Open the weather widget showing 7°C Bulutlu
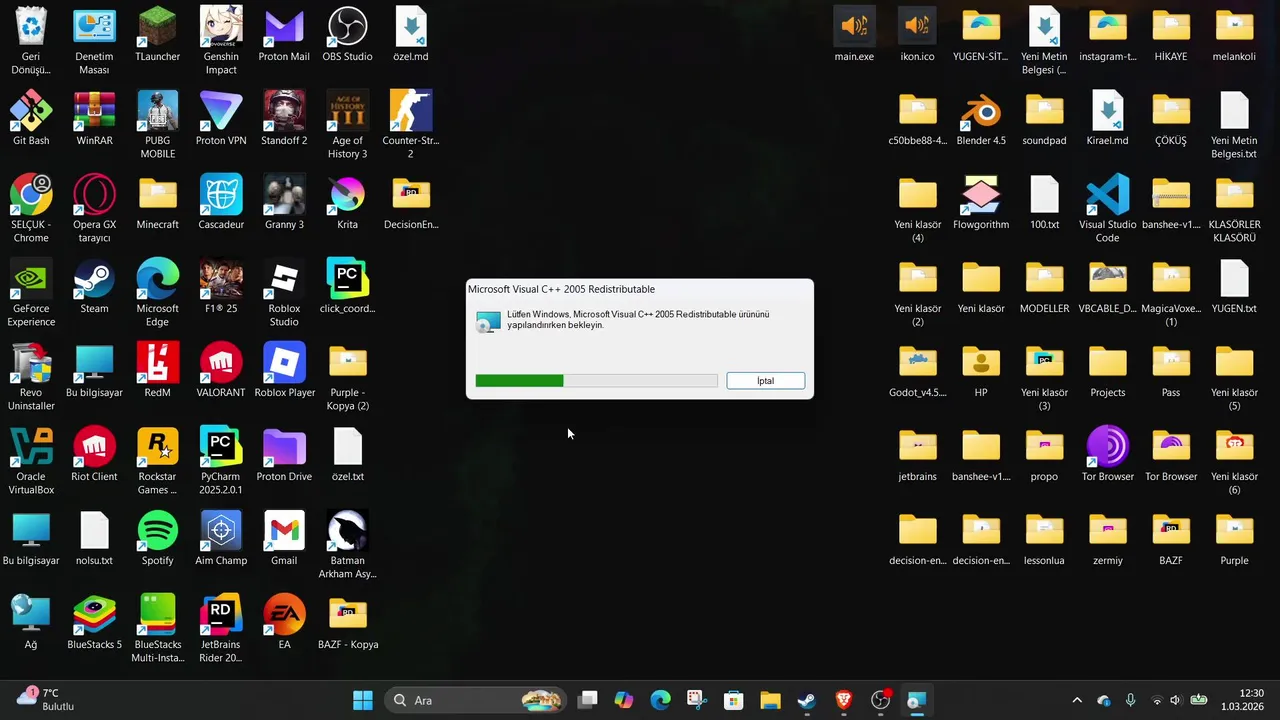Viewport: 1280px width, 720px height. (x=46, y=700)
